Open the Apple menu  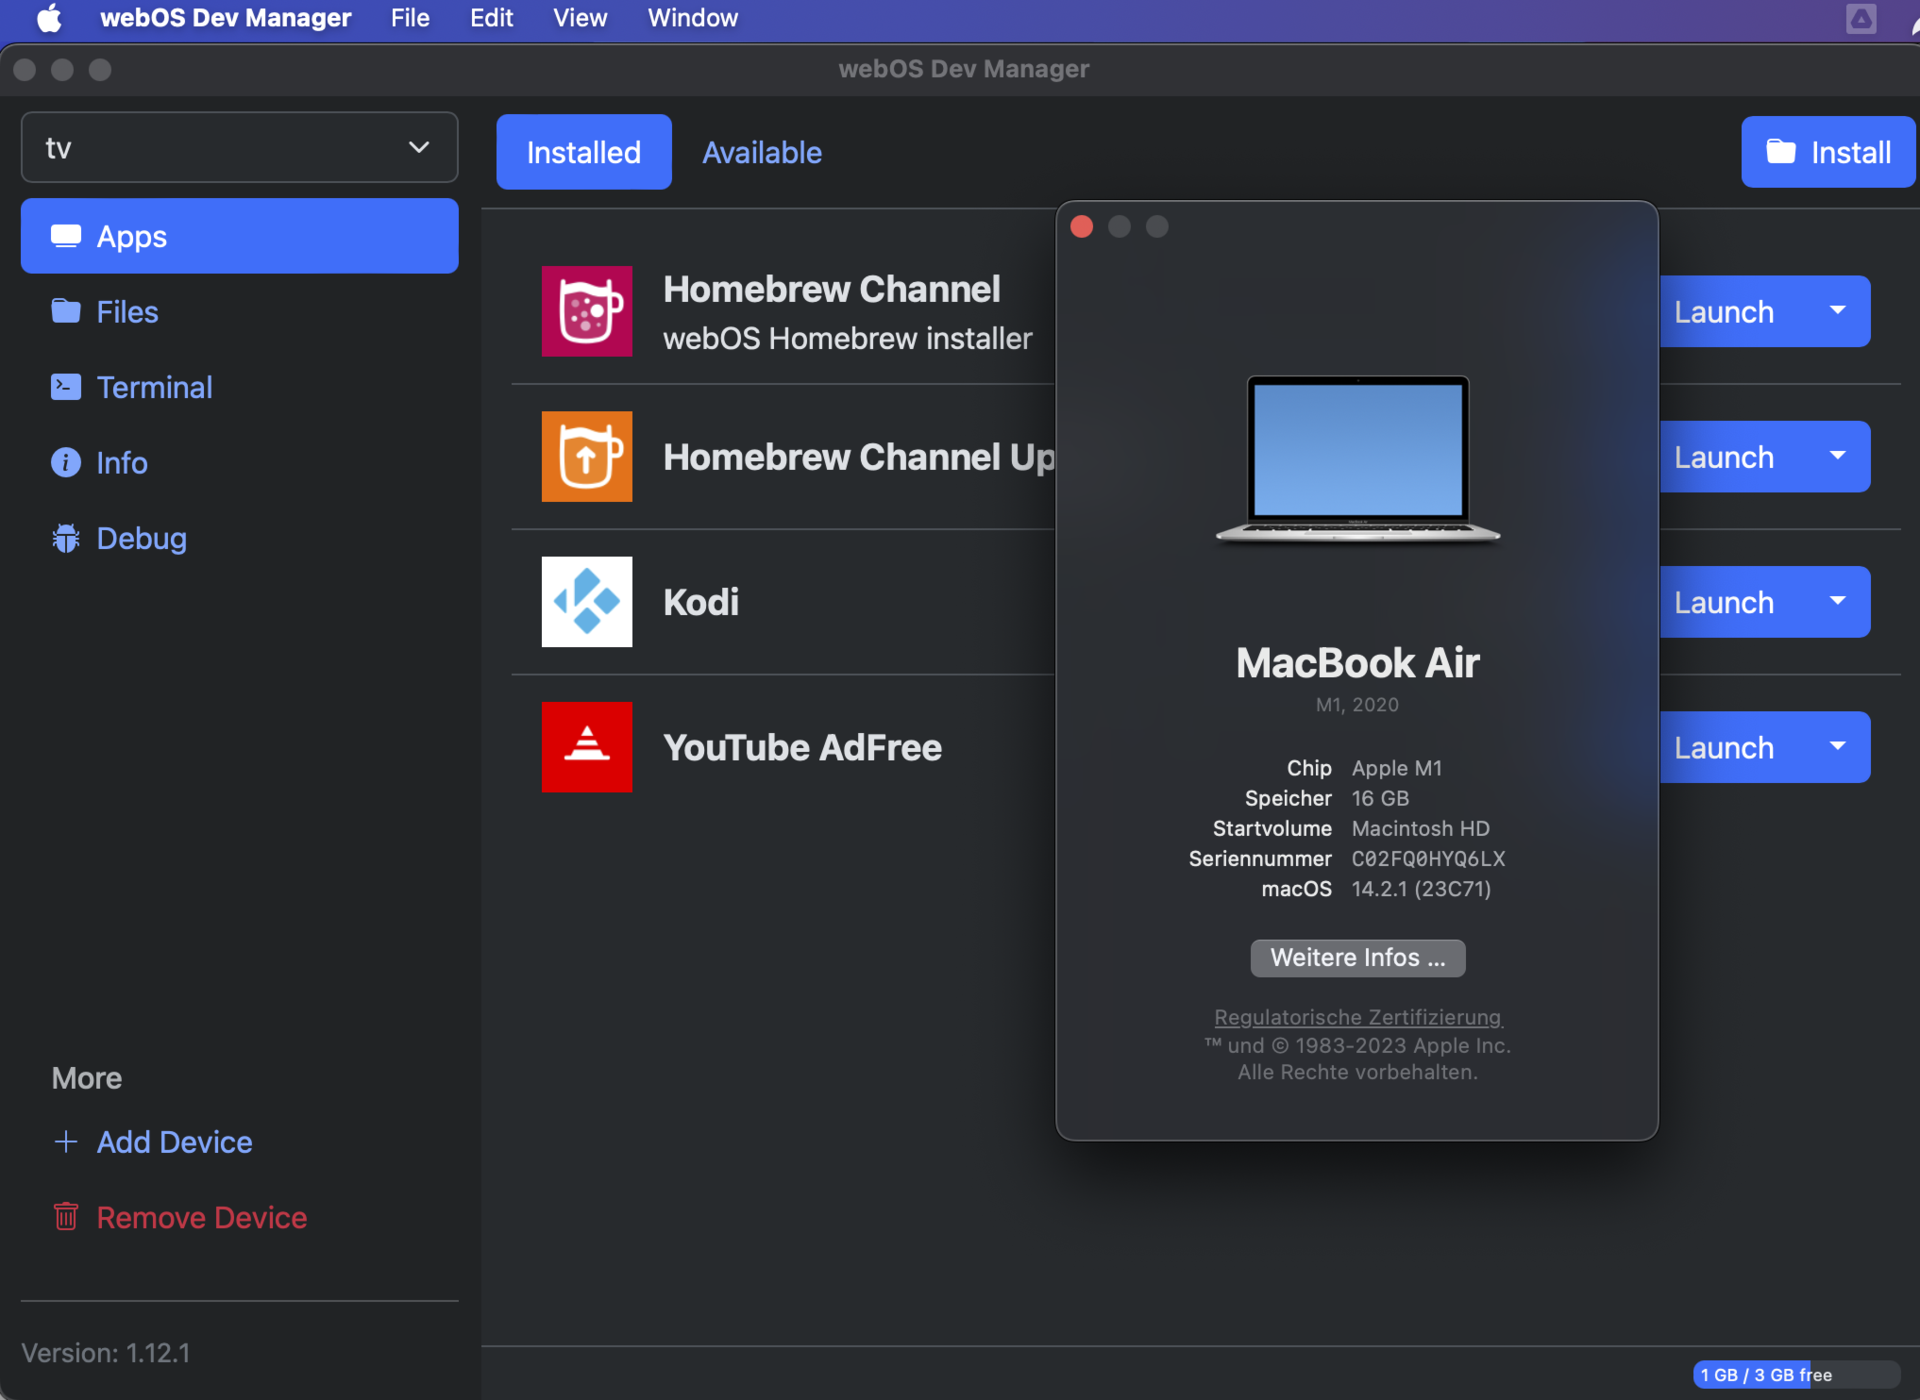tap(48, 18)
